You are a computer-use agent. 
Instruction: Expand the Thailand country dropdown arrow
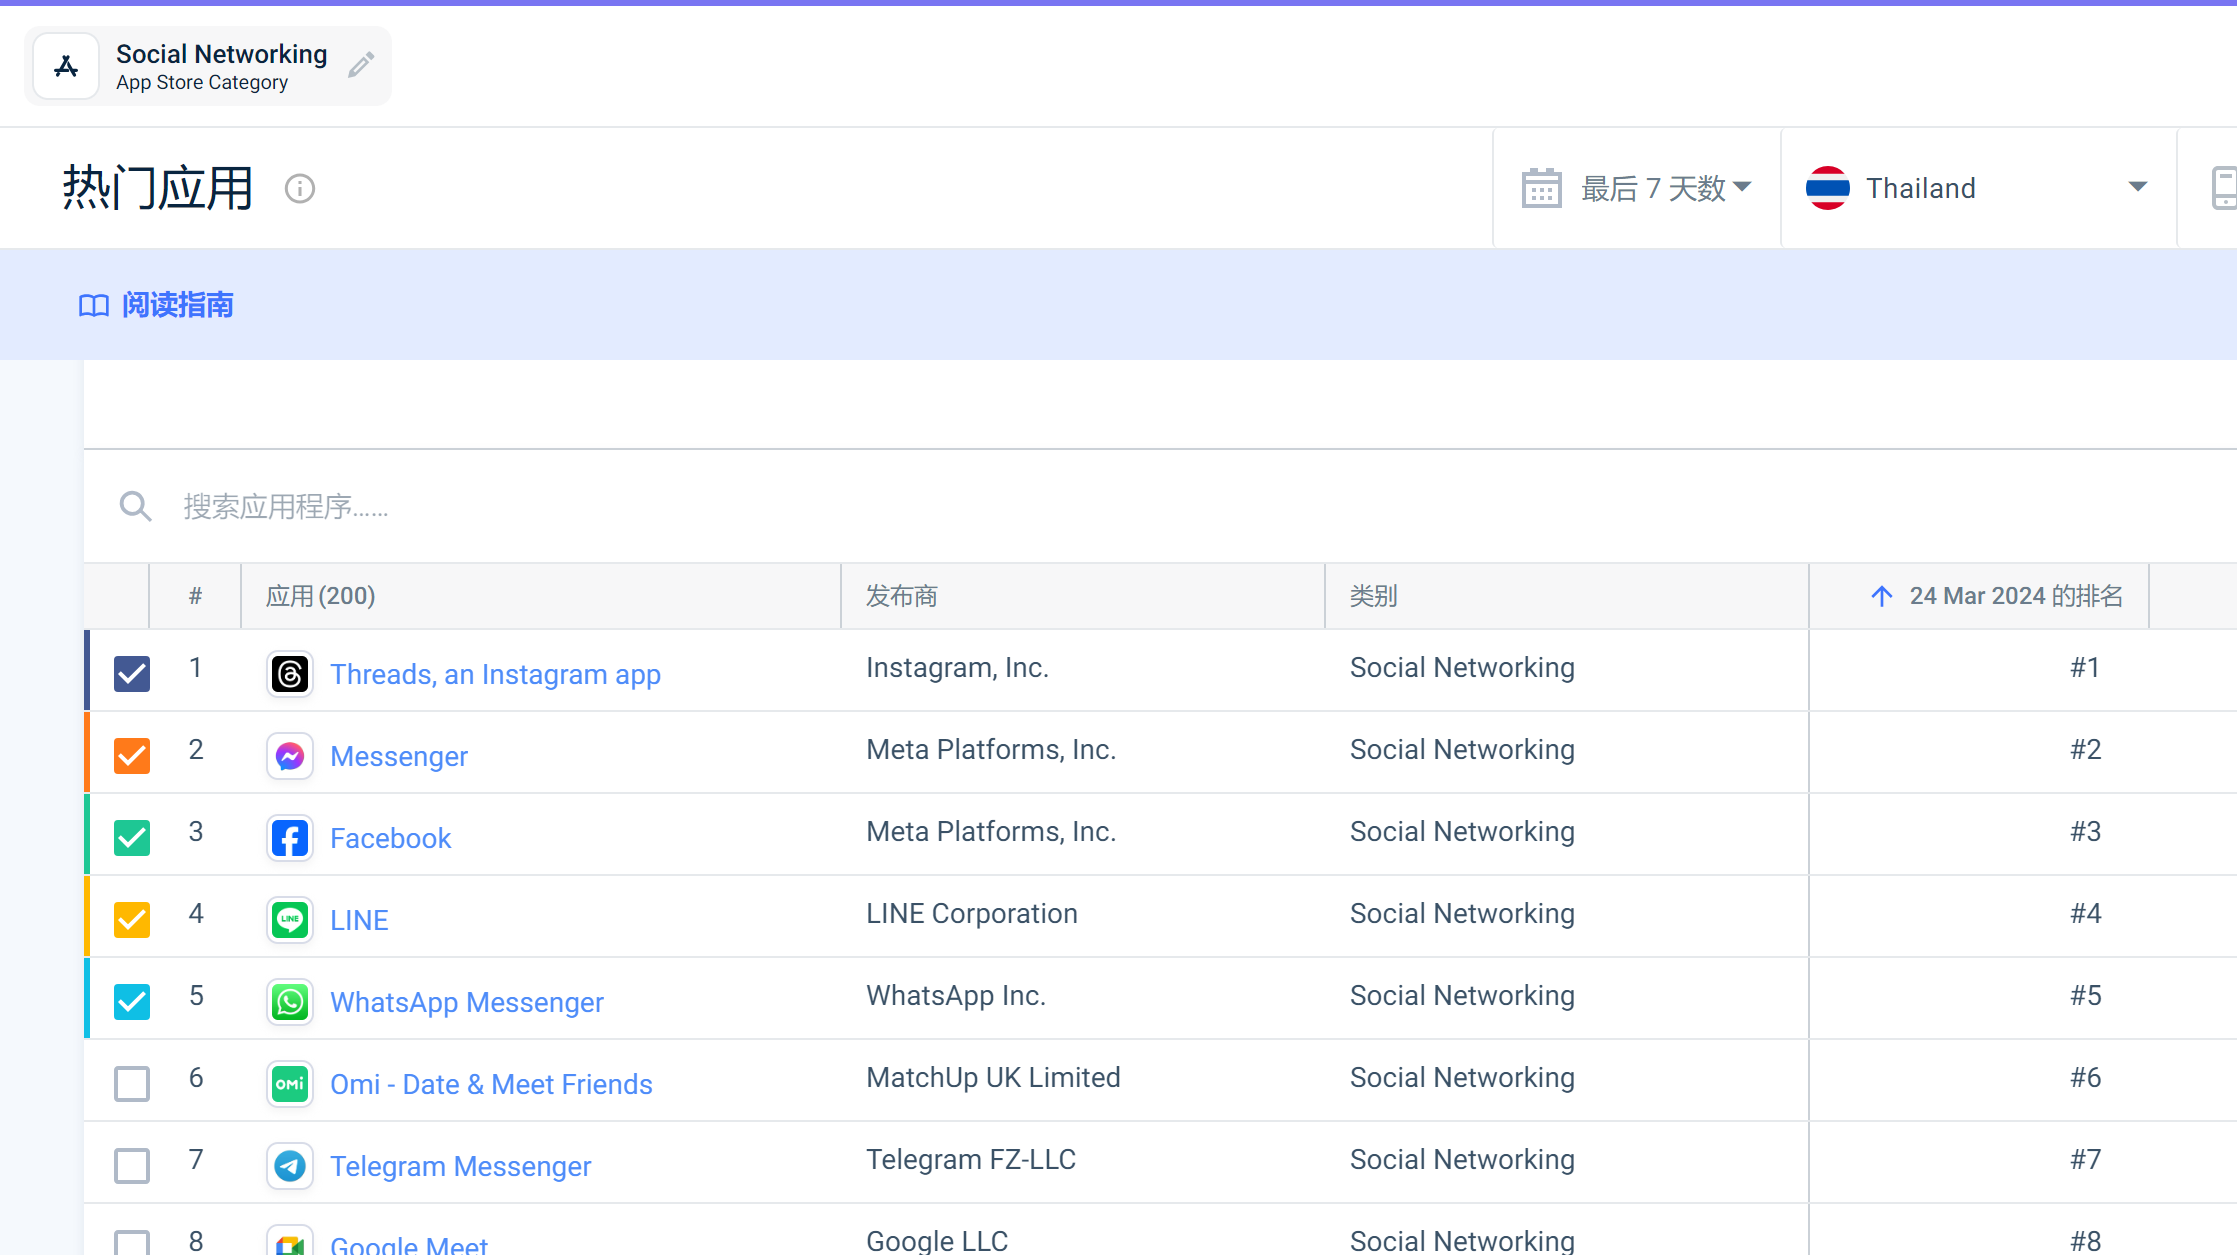[x=2138, y=187]
